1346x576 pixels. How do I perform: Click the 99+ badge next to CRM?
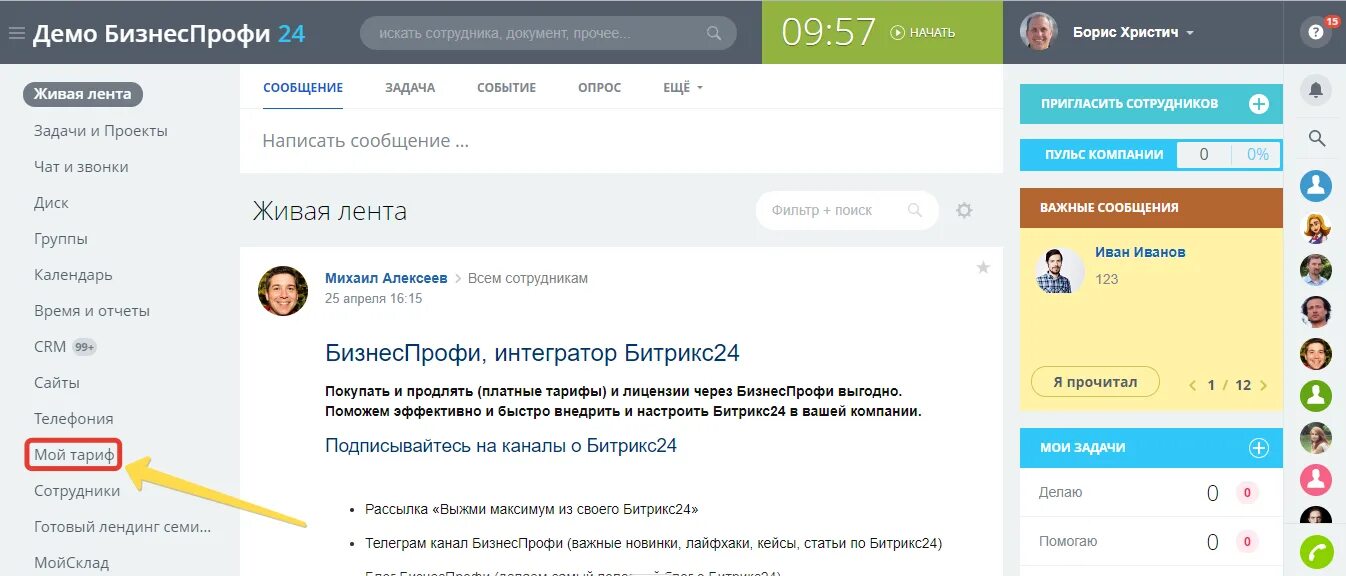(84, 347)
